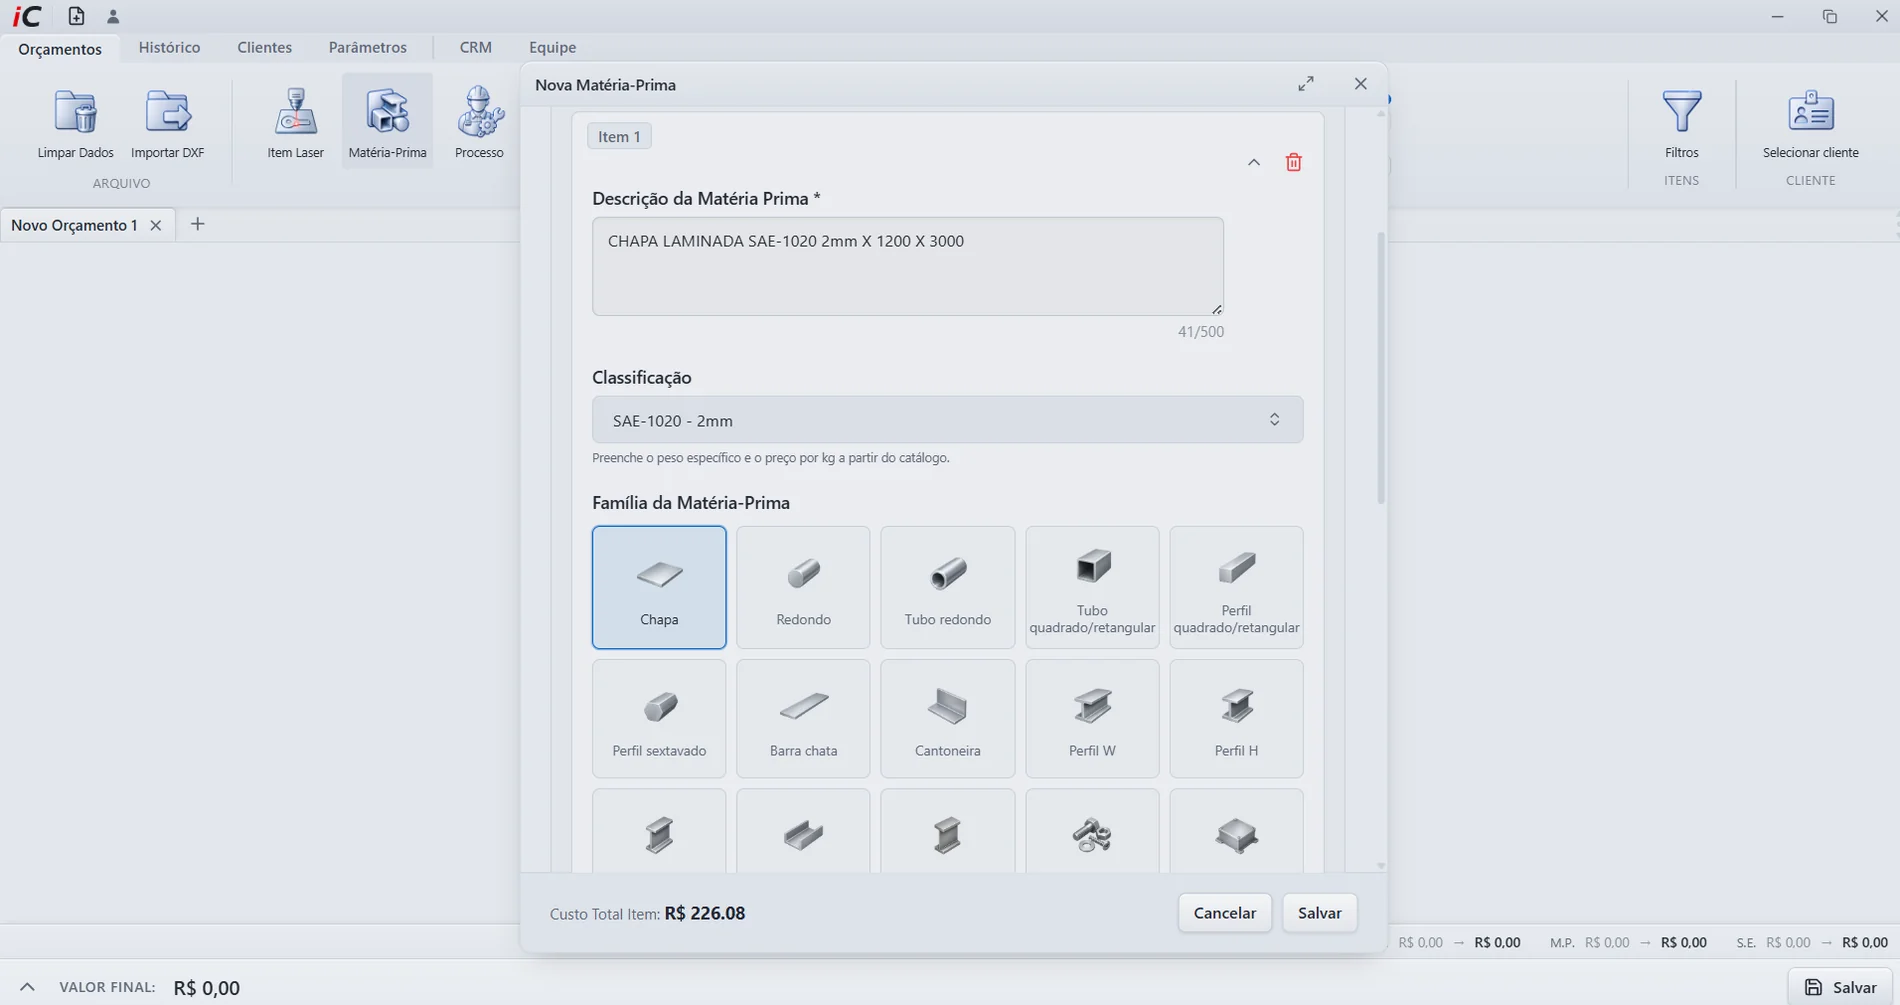
Task: Click the Limpar Dados ribbon icon
Action: pos(75,122)
